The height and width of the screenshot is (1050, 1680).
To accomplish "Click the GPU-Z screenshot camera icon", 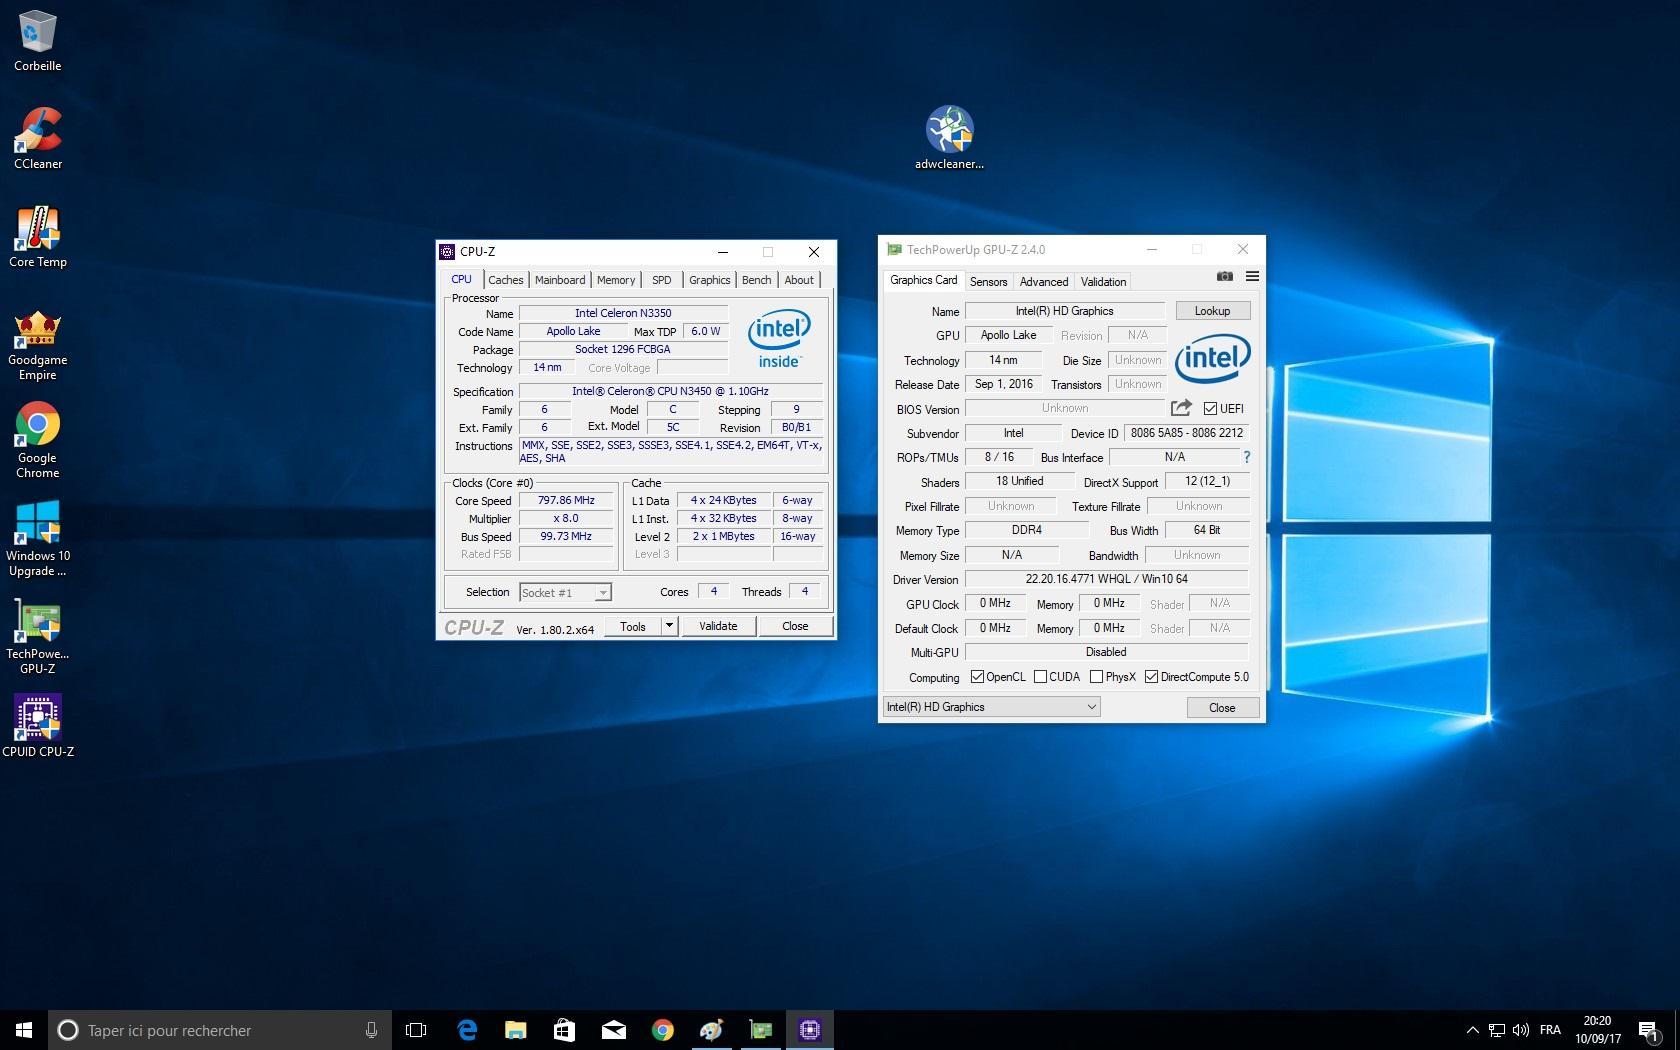I will 1224,277.
